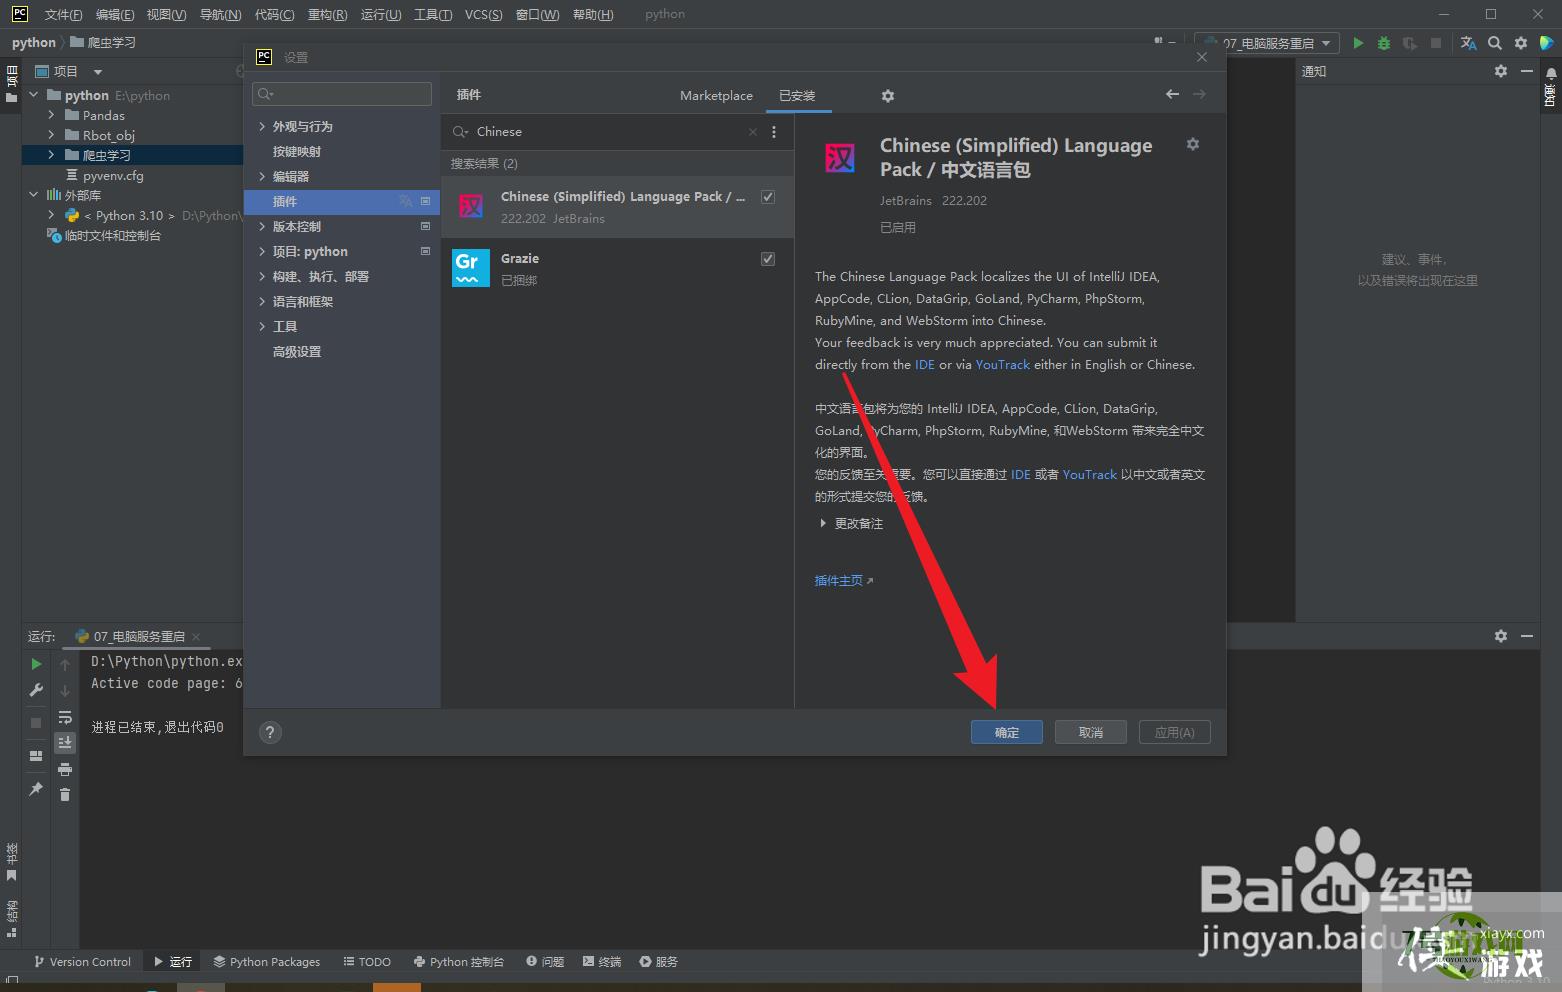Click the IDE link in the English description
The height and width of the screenshot is (992, 1562).
(925, 365)
